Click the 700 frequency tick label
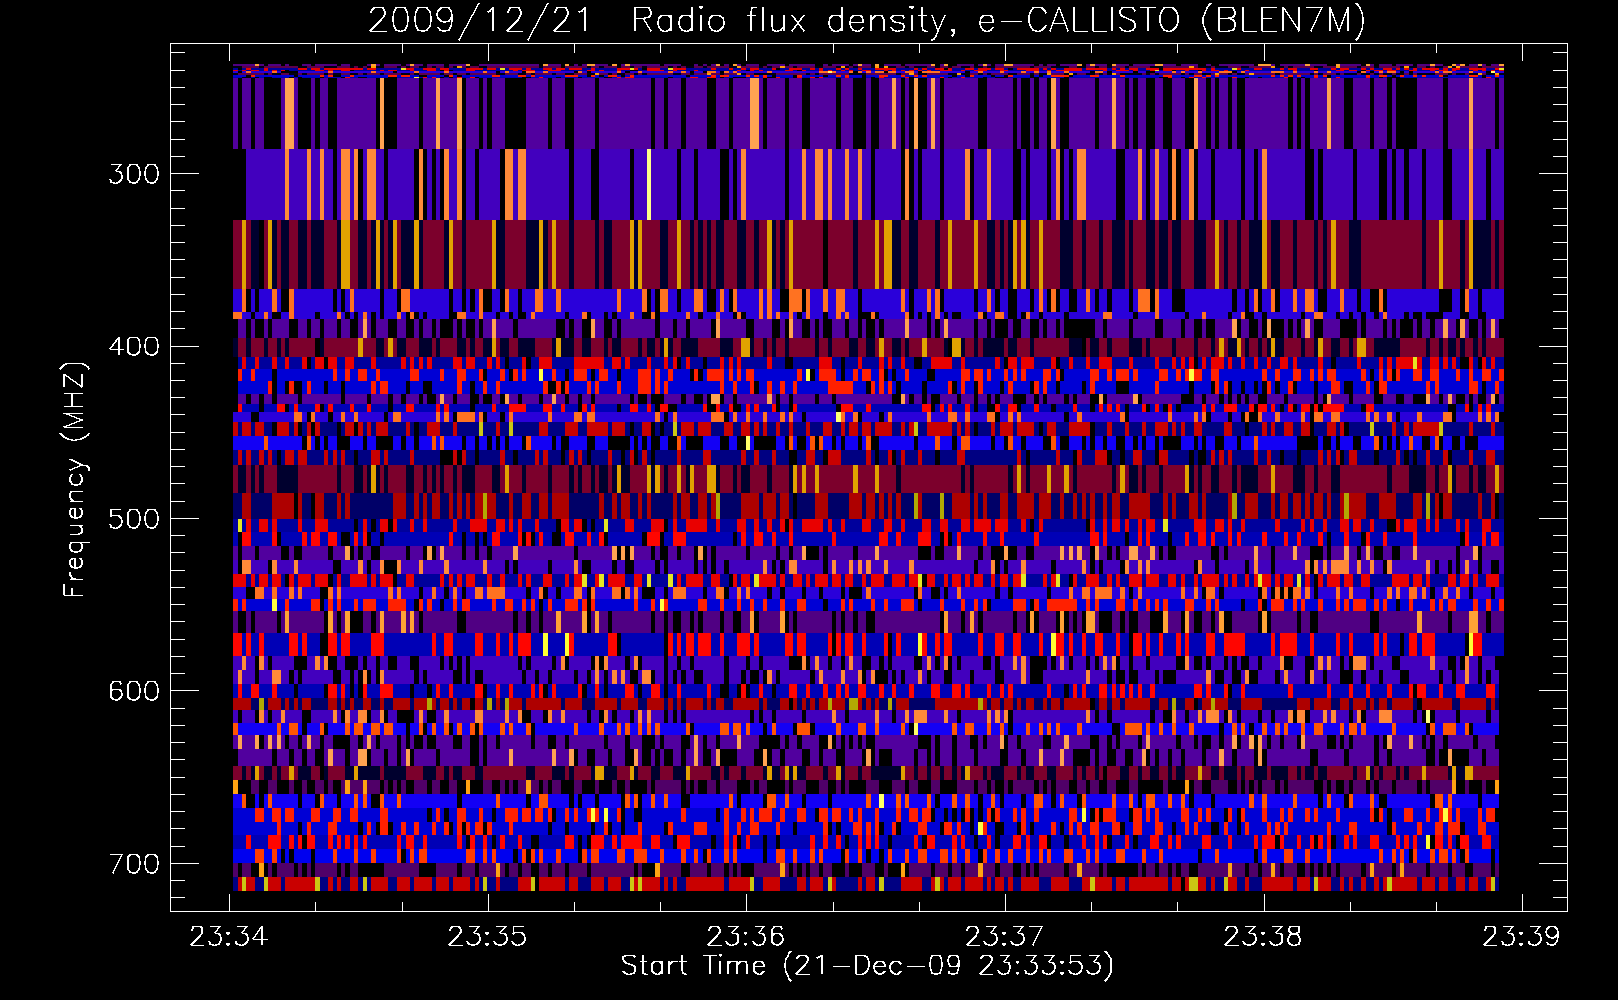The image size is (1618, 1000). click(134, 864)
